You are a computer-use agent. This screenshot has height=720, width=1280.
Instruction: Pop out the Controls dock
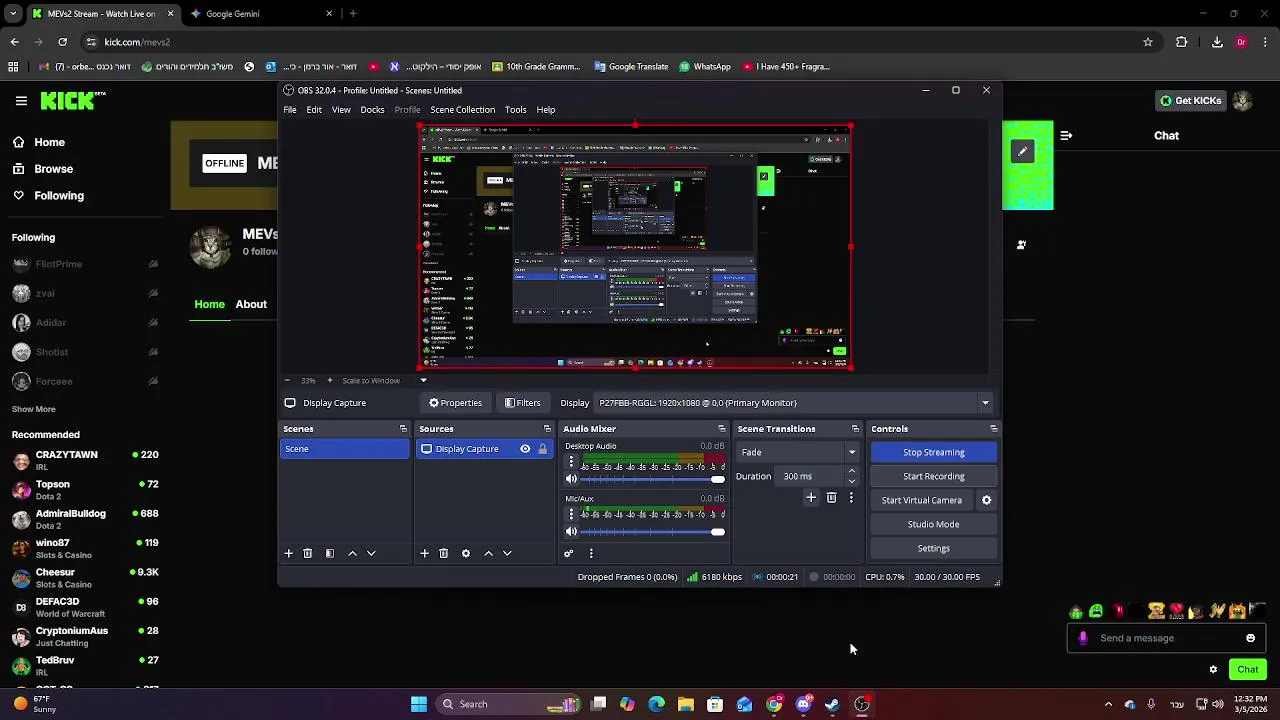994,429
